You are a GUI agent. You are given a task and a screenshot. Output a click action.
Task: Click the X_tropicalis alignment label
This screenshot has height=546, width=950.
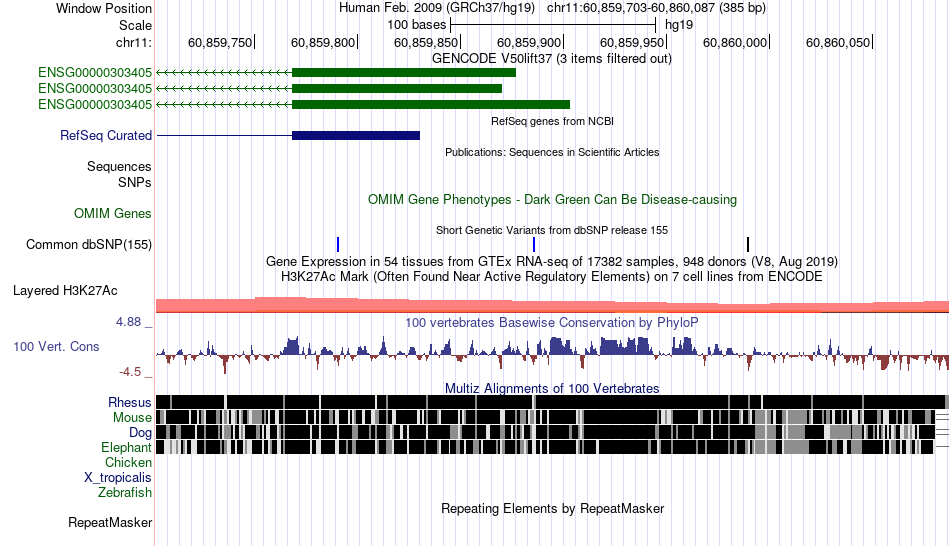click(118, 478)
